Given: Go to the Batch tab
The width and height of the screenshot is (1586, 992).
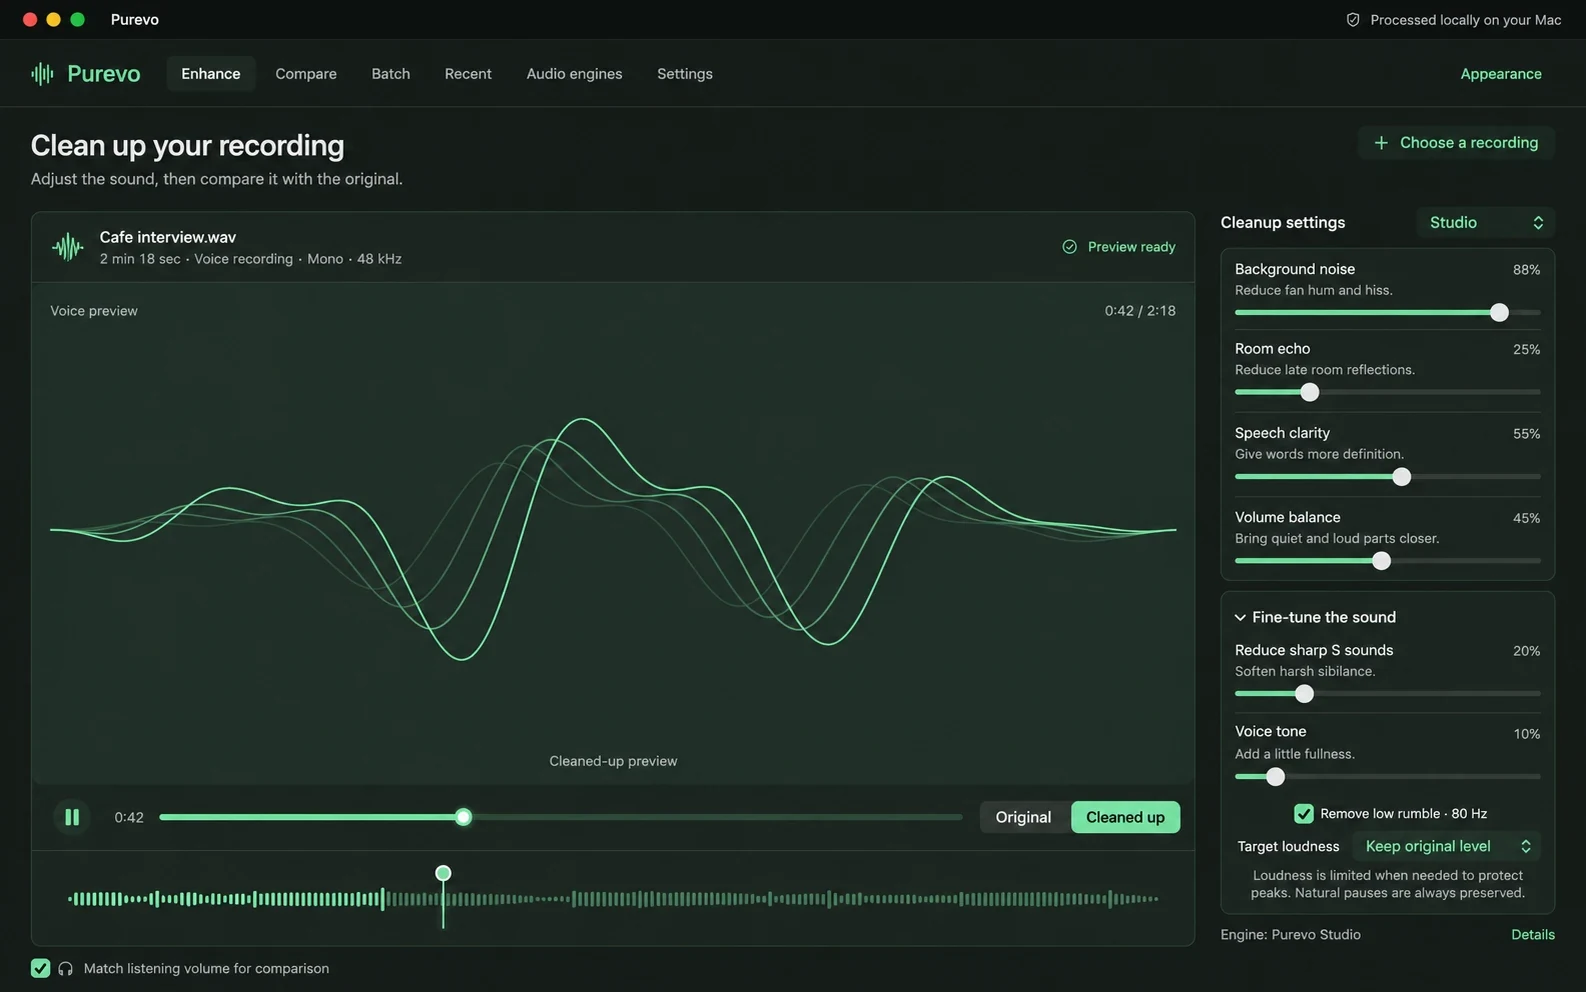Looking at the screenshot, I should (391, 74).
